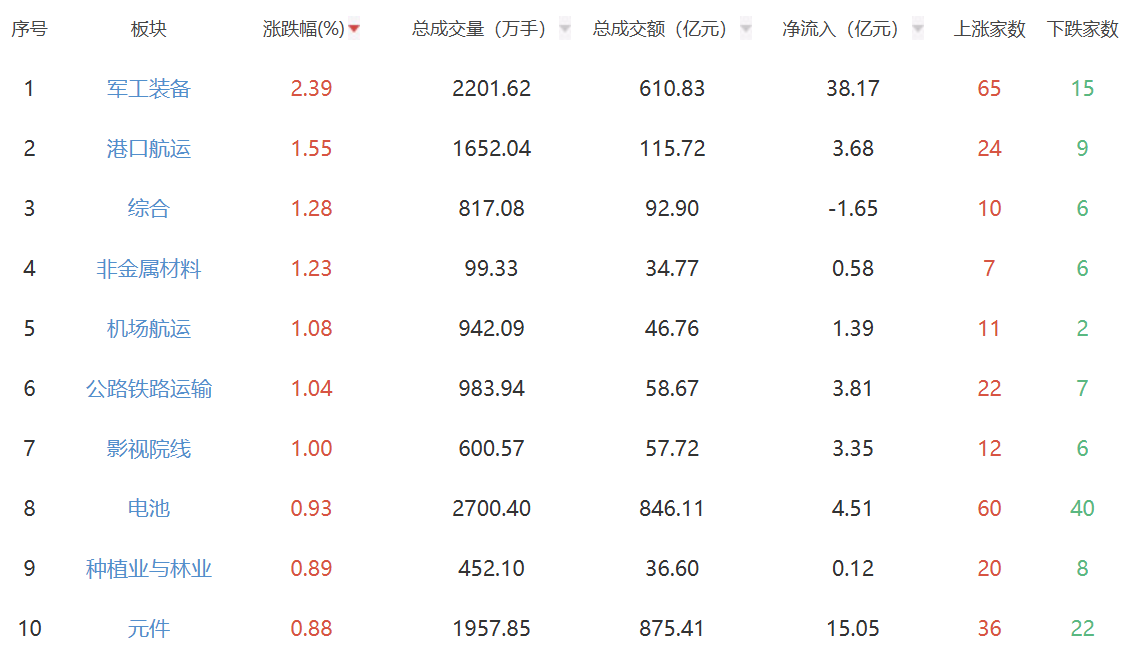
Task: Click the sort arrow next to 总成交额
Action: pos(745,30)
